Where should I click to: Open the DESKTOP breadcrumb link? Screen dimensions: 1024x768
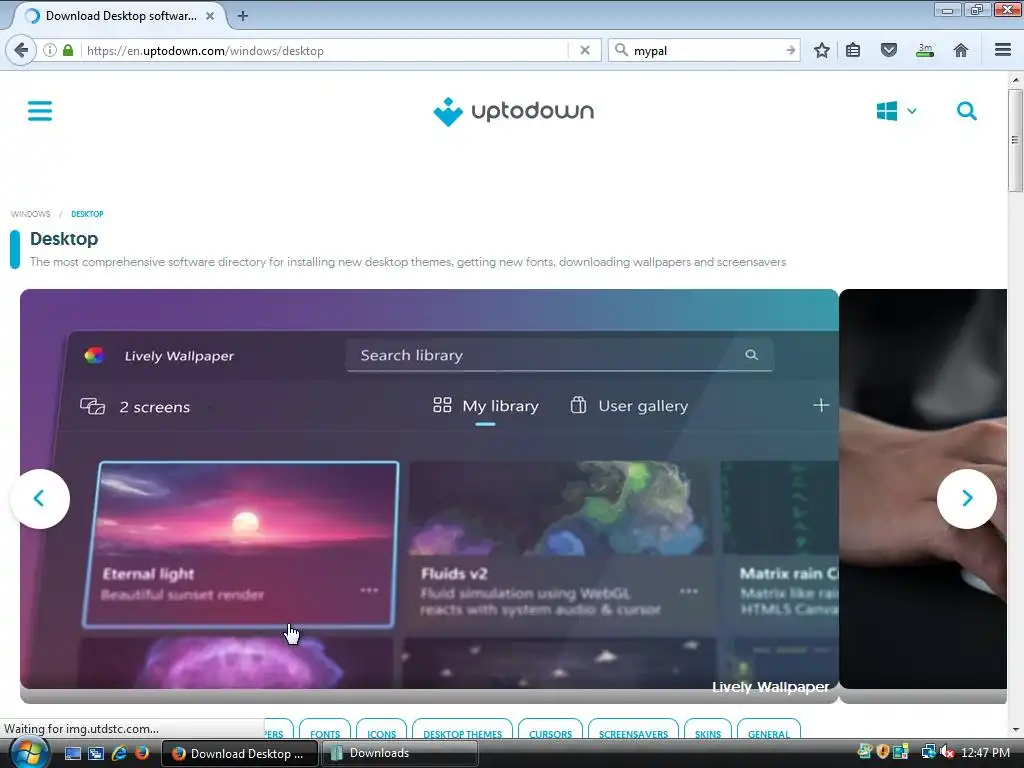pyautogui.click(x=87, y=214)
